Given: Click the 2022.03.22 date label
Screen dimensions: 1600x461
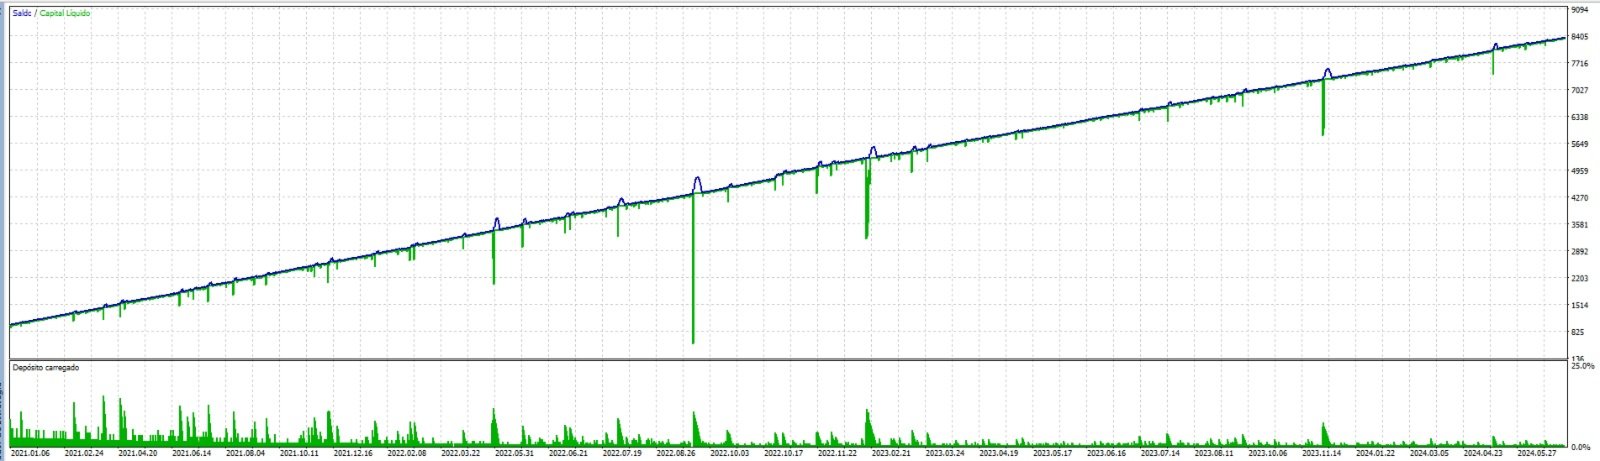Looking at the screenshot, I should tap(461, 453).
